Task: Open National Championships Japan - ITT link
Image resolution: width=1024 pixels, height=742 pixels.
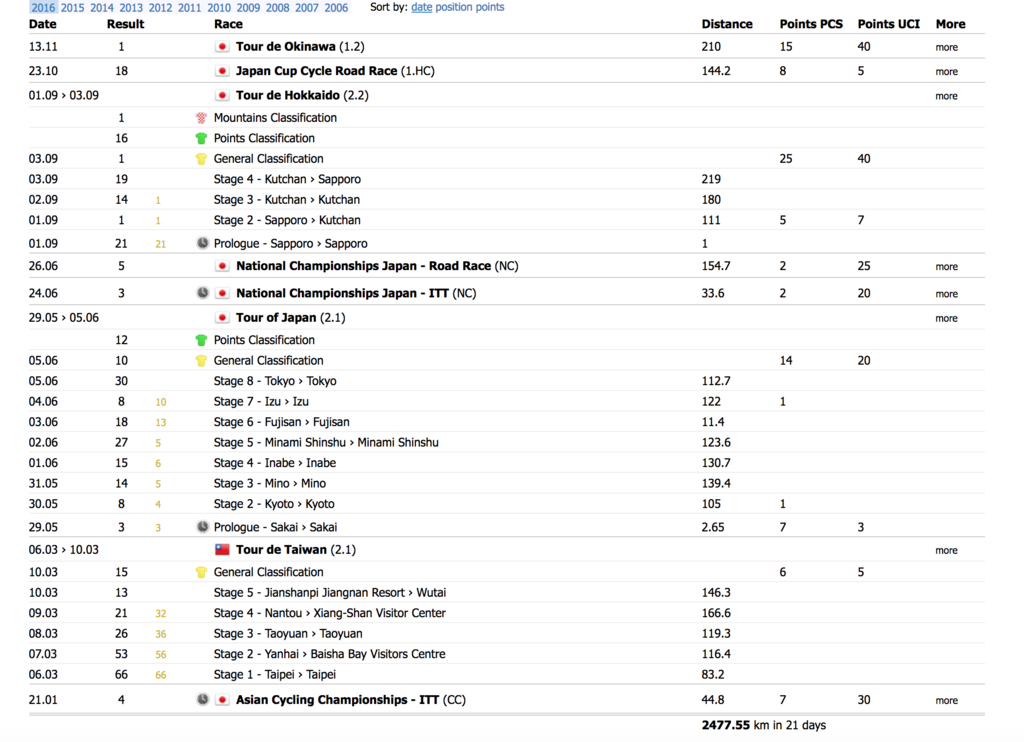Action: point(342,293)
